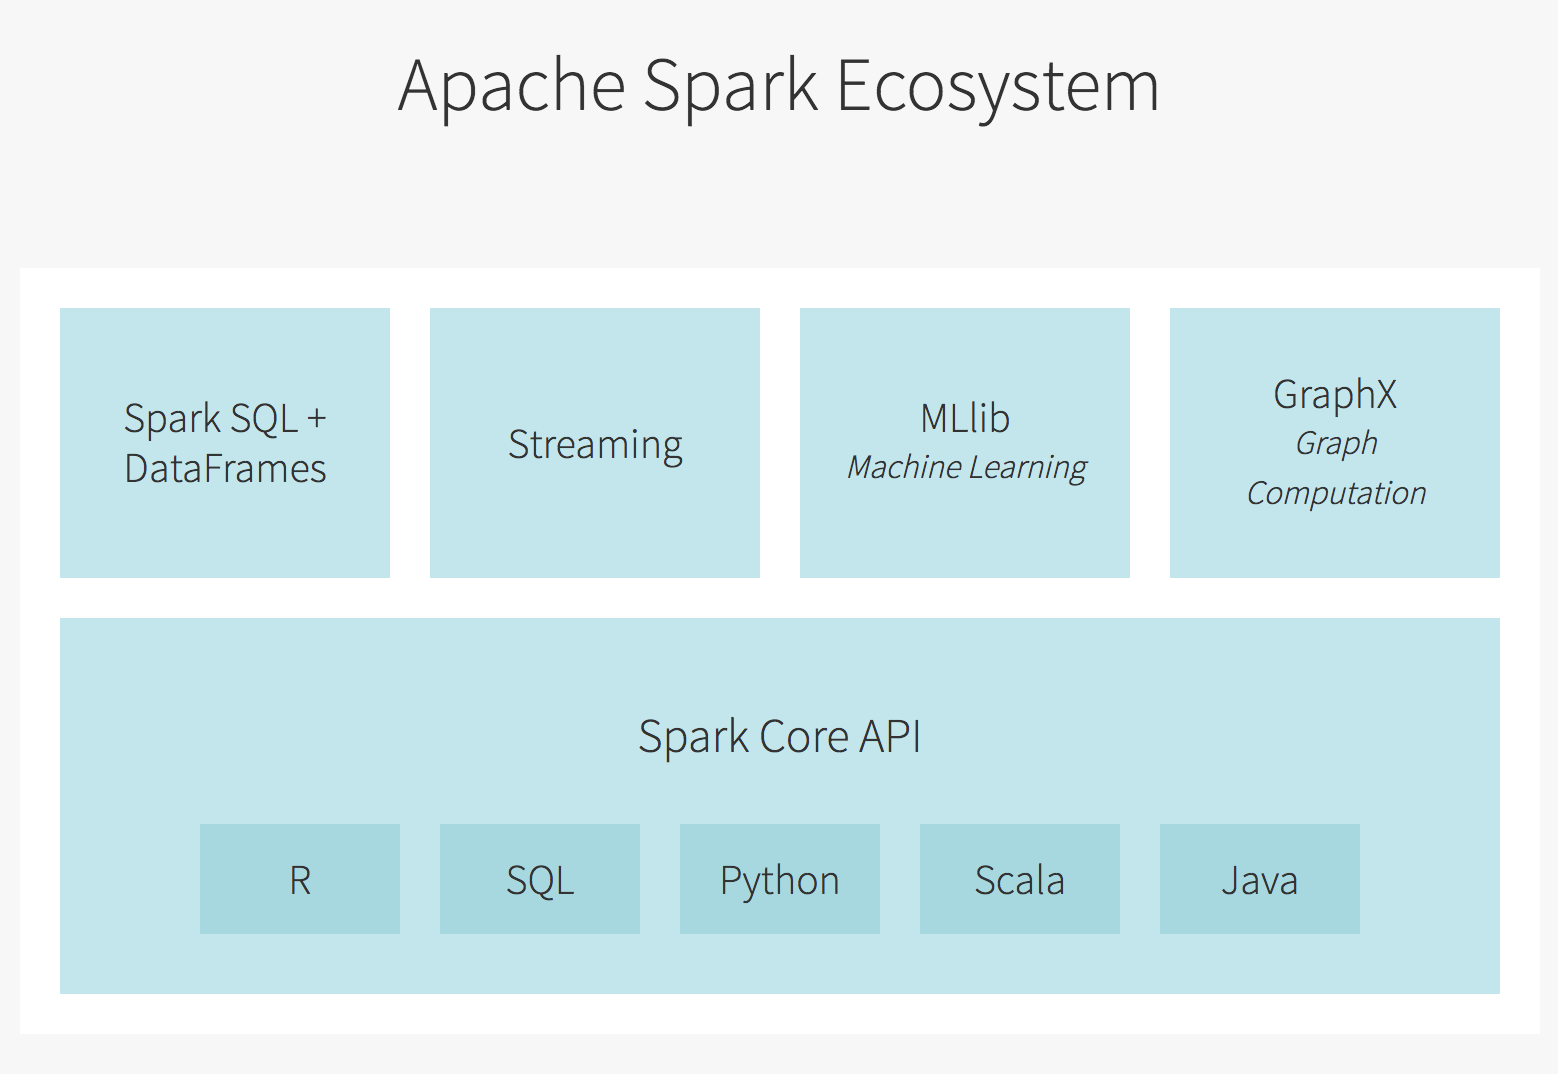Click the italic word Graph below GraphX

point(1336,443)
